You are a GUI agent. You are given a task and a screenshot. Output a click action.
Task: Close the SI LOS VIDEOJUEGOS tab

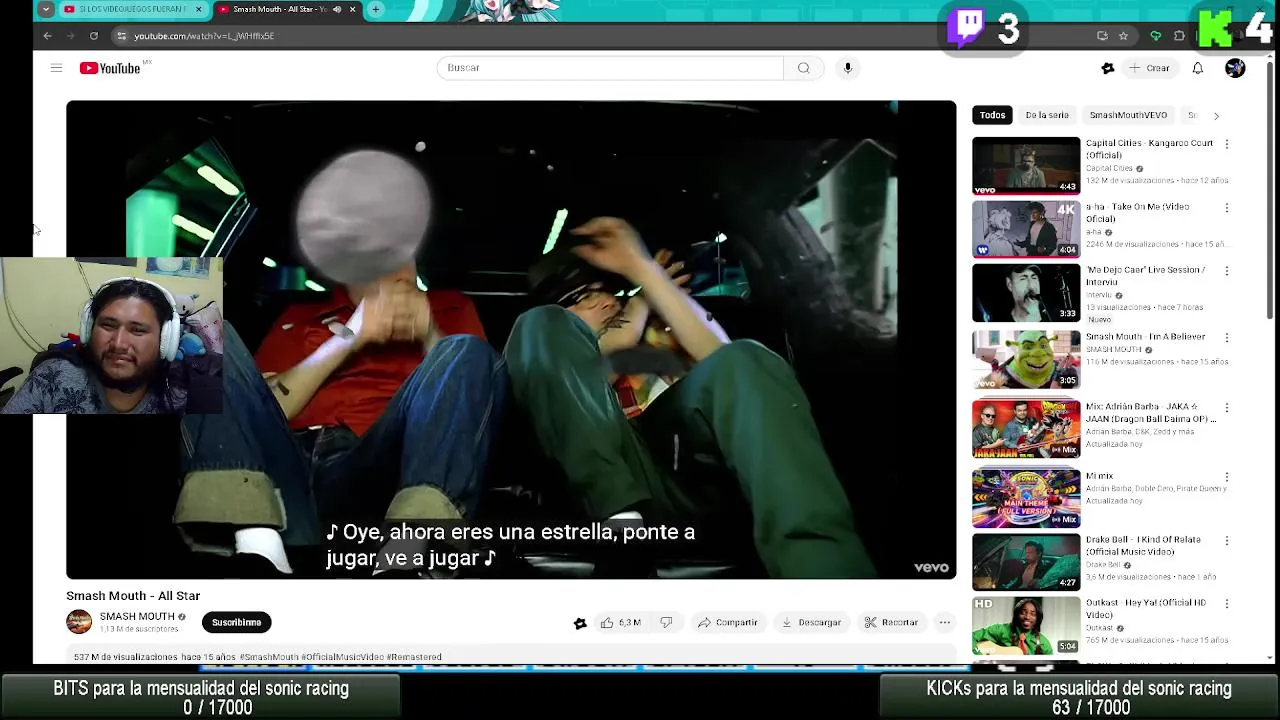click(198, 9)
